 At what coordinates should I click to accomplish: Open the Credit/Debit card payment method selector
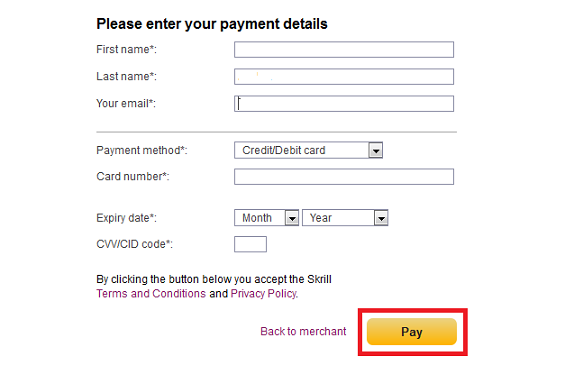click(308, 150)
